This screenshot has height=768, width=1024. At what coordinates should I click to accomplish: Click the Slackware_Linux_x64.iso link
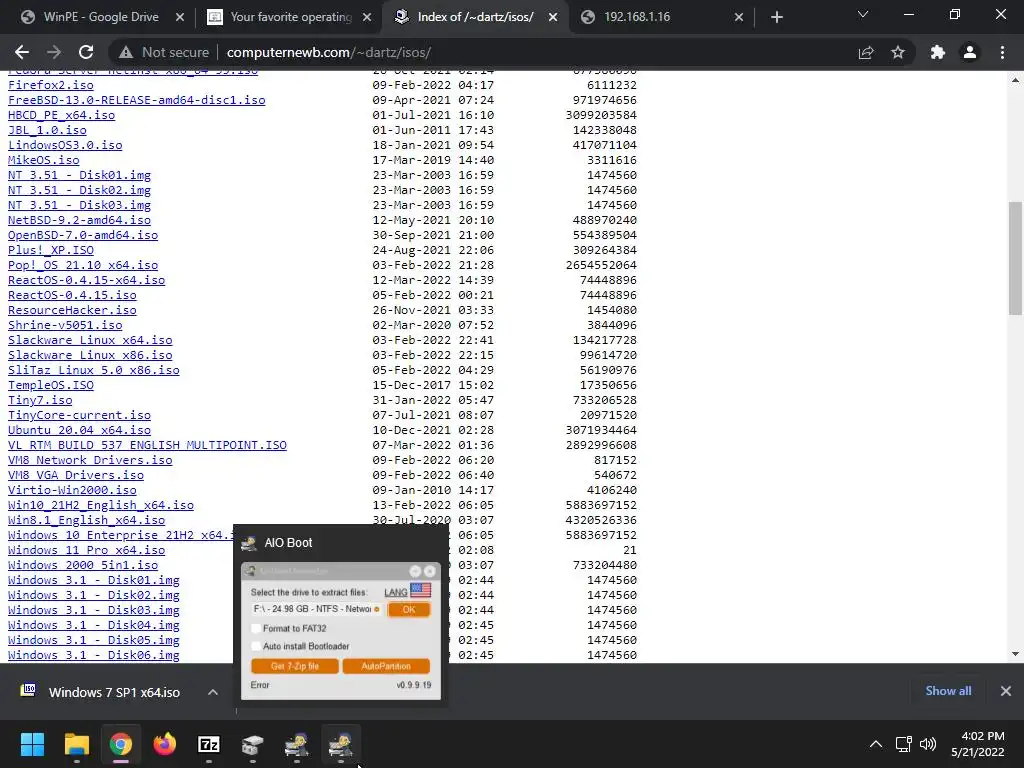click(x=90, y=340)
